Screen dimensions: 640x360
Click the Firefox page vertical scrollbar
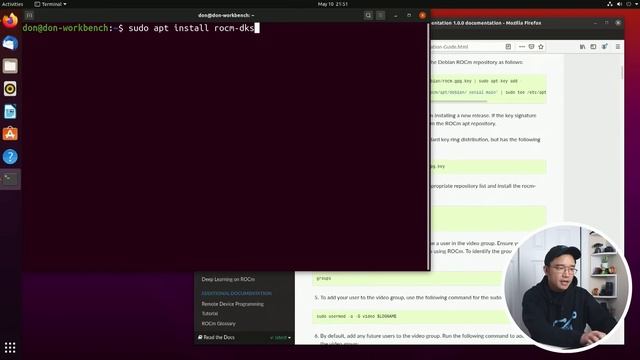[622, 73]
